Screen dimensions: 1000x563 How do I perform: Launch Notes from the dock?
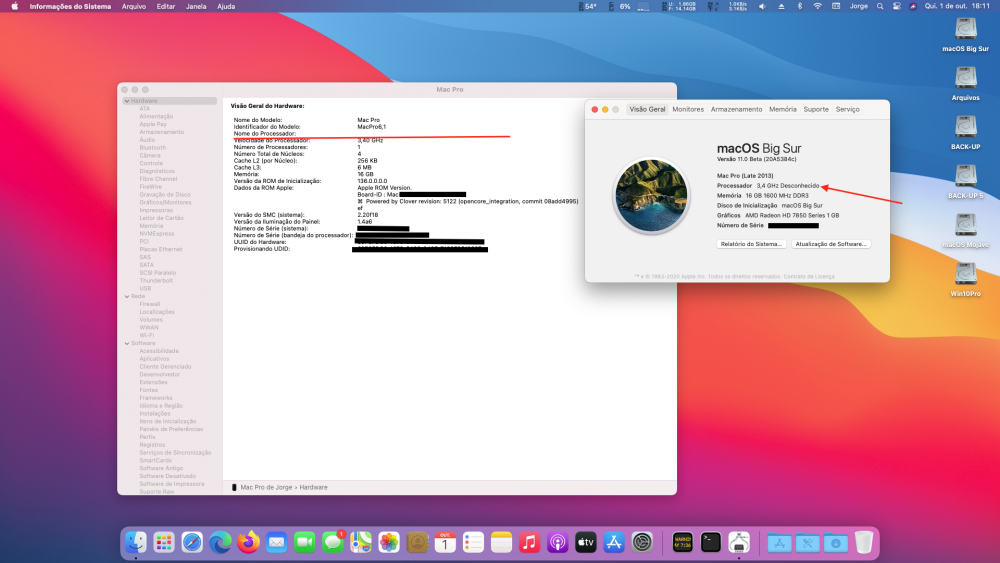point(501,543)
